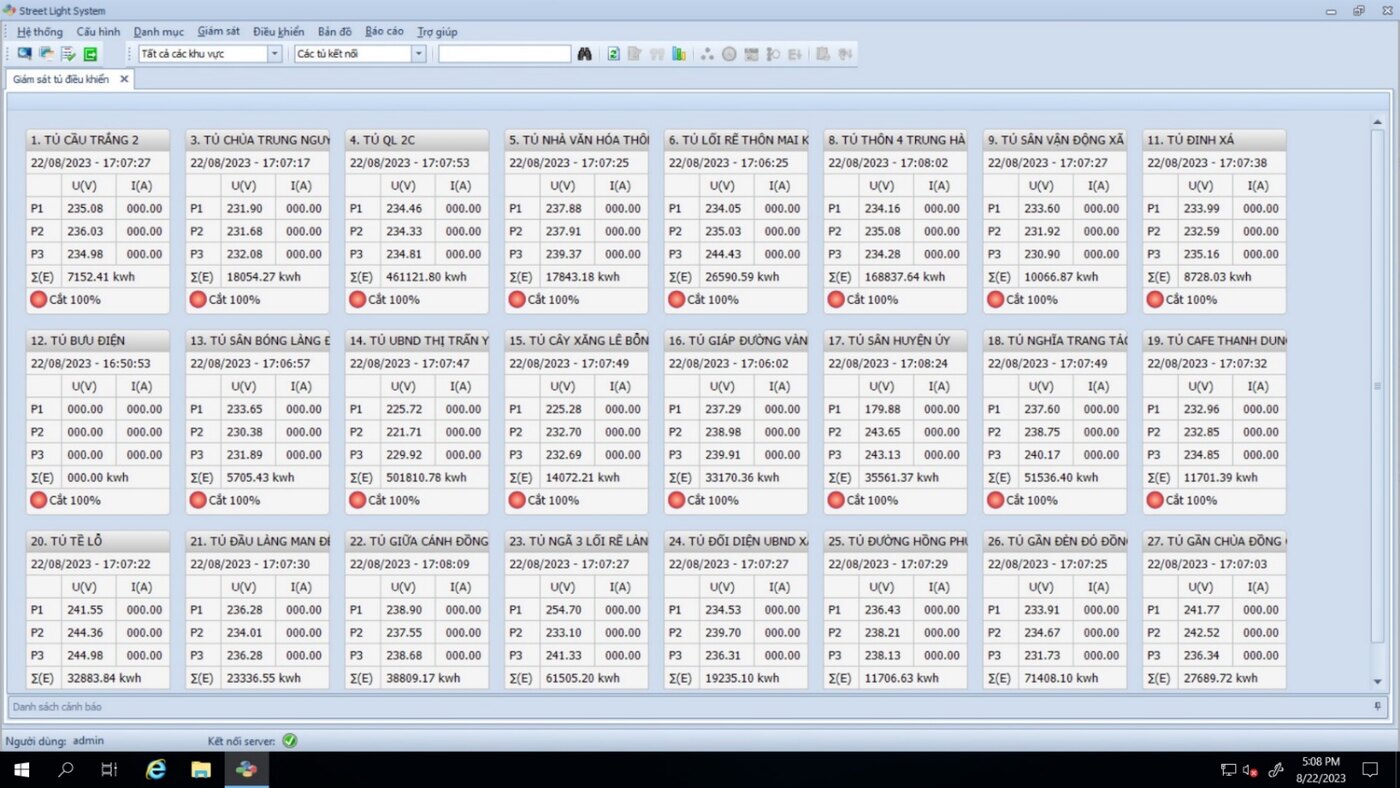Click the '4. TỦ QL 2C' card header
Viewport: 1400px width, 788px height.
point(417,140)
